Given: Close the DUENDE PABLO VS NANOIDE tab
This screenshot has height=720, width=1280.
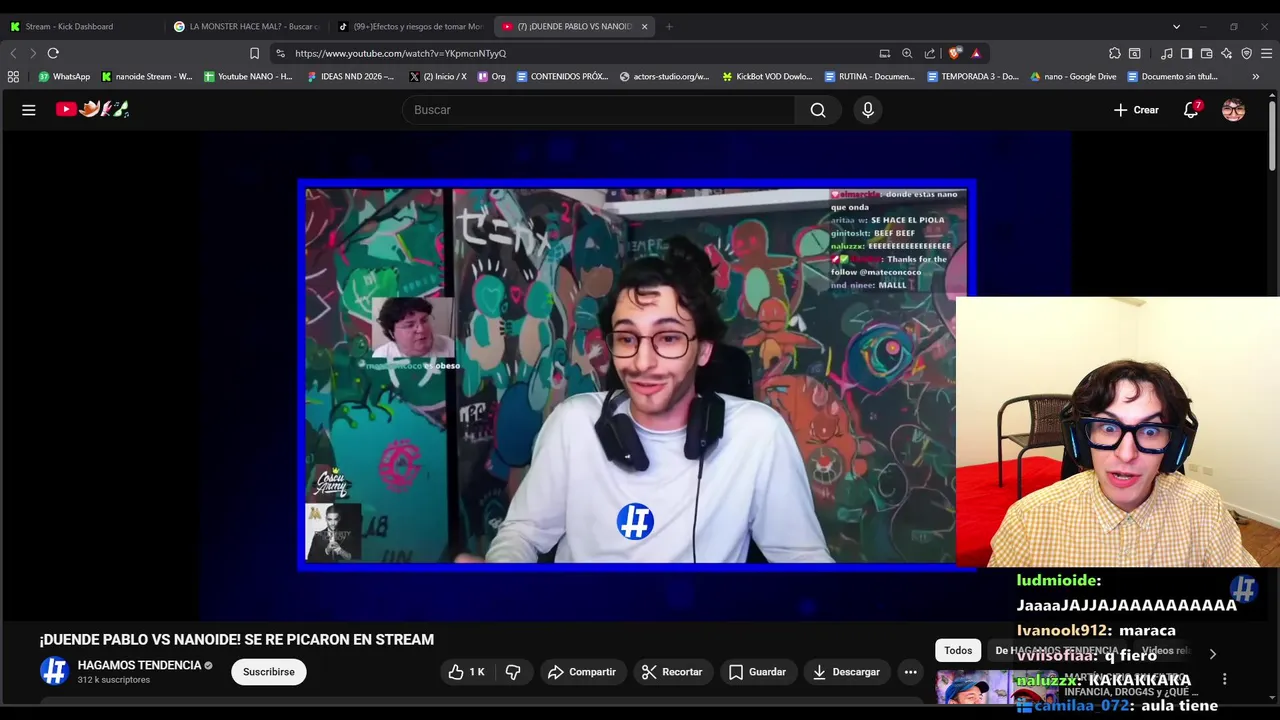Looking at the screenshot, I should pos(644,26).
